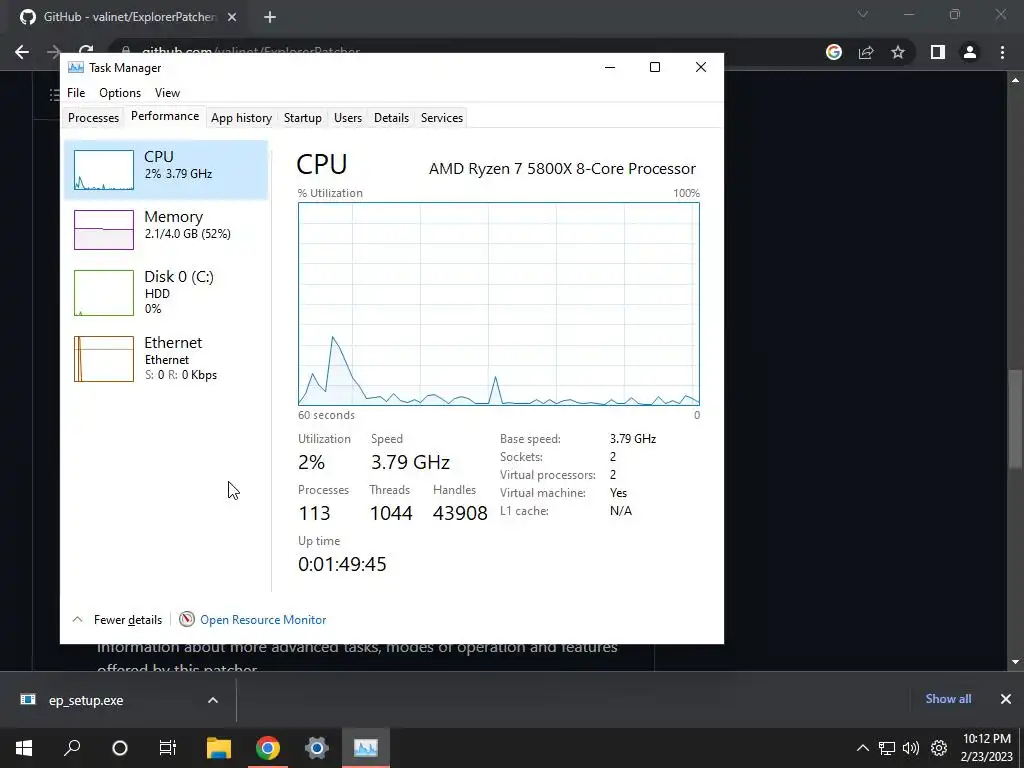
Task: Show hidden system tray icons chevron
Action: pyautogui.click(x=863, y=748)
